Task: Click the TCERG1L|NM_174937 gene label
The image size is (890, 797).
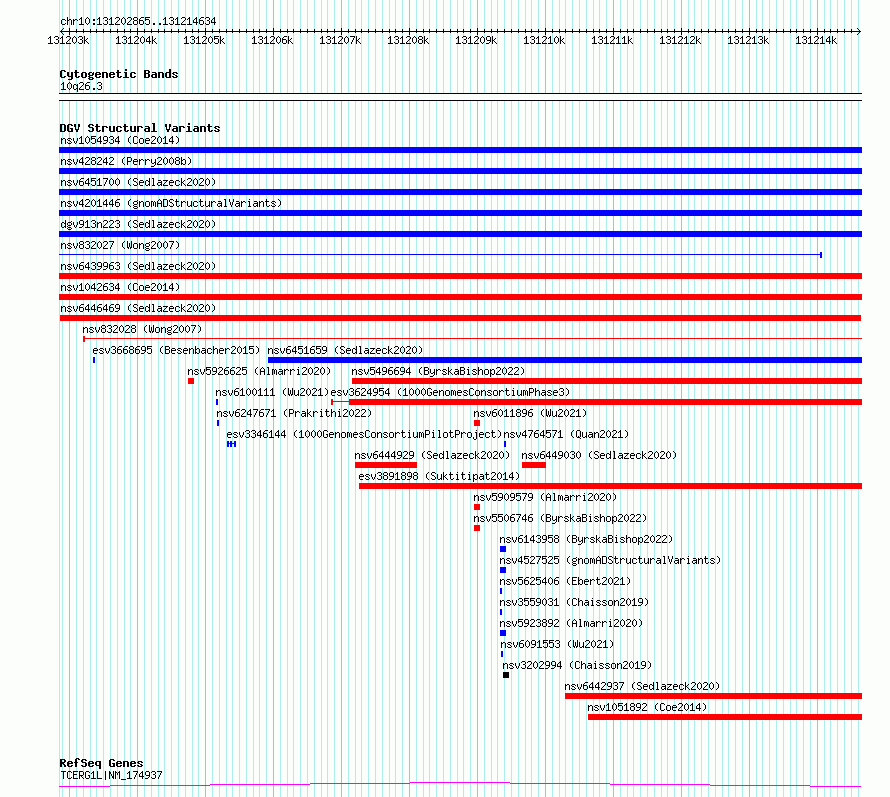Action: click(x=111, y=775)
